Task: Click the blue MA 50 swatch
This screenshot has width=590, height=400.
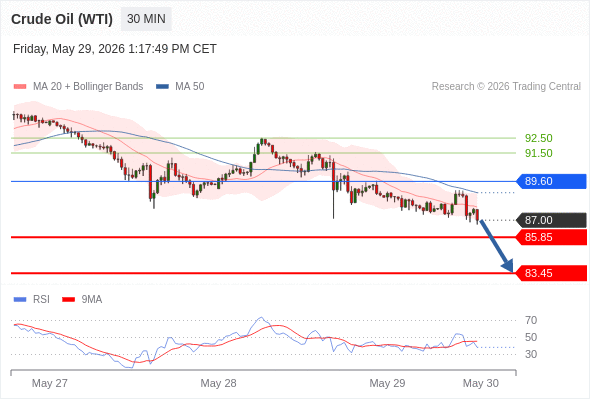Action: point(162,87)
